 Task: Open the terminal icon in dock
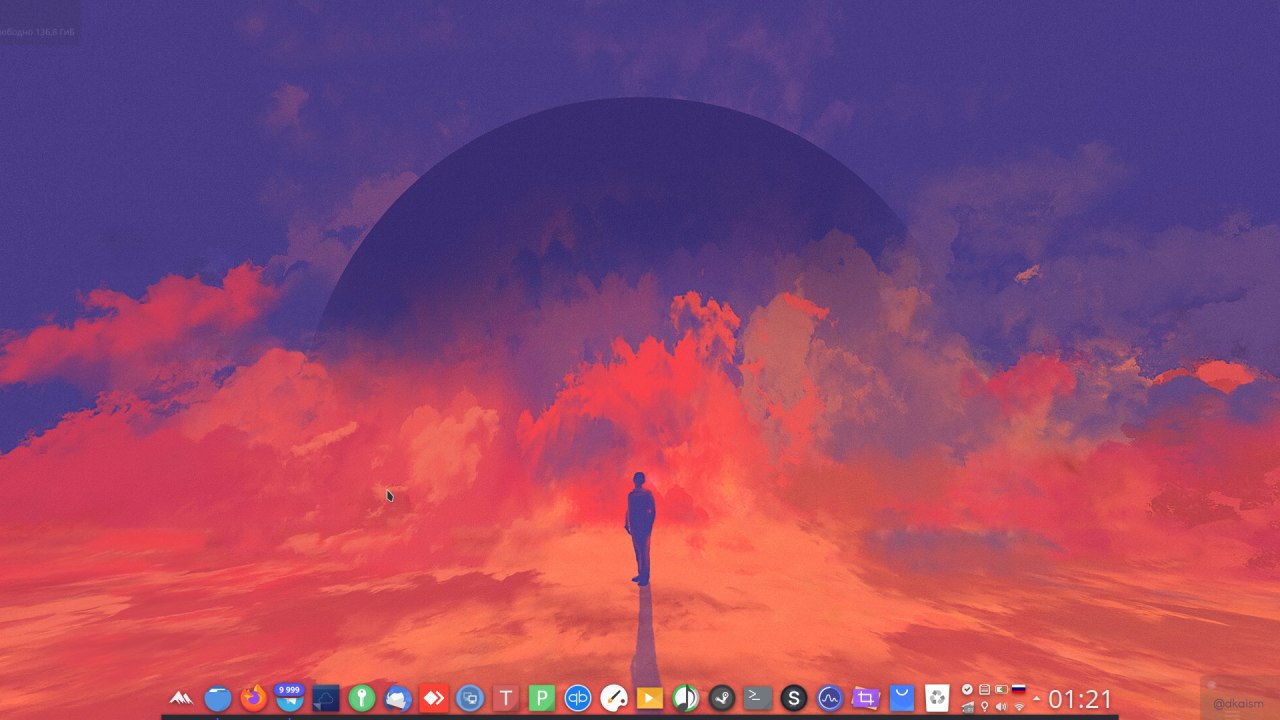(758, 698)
